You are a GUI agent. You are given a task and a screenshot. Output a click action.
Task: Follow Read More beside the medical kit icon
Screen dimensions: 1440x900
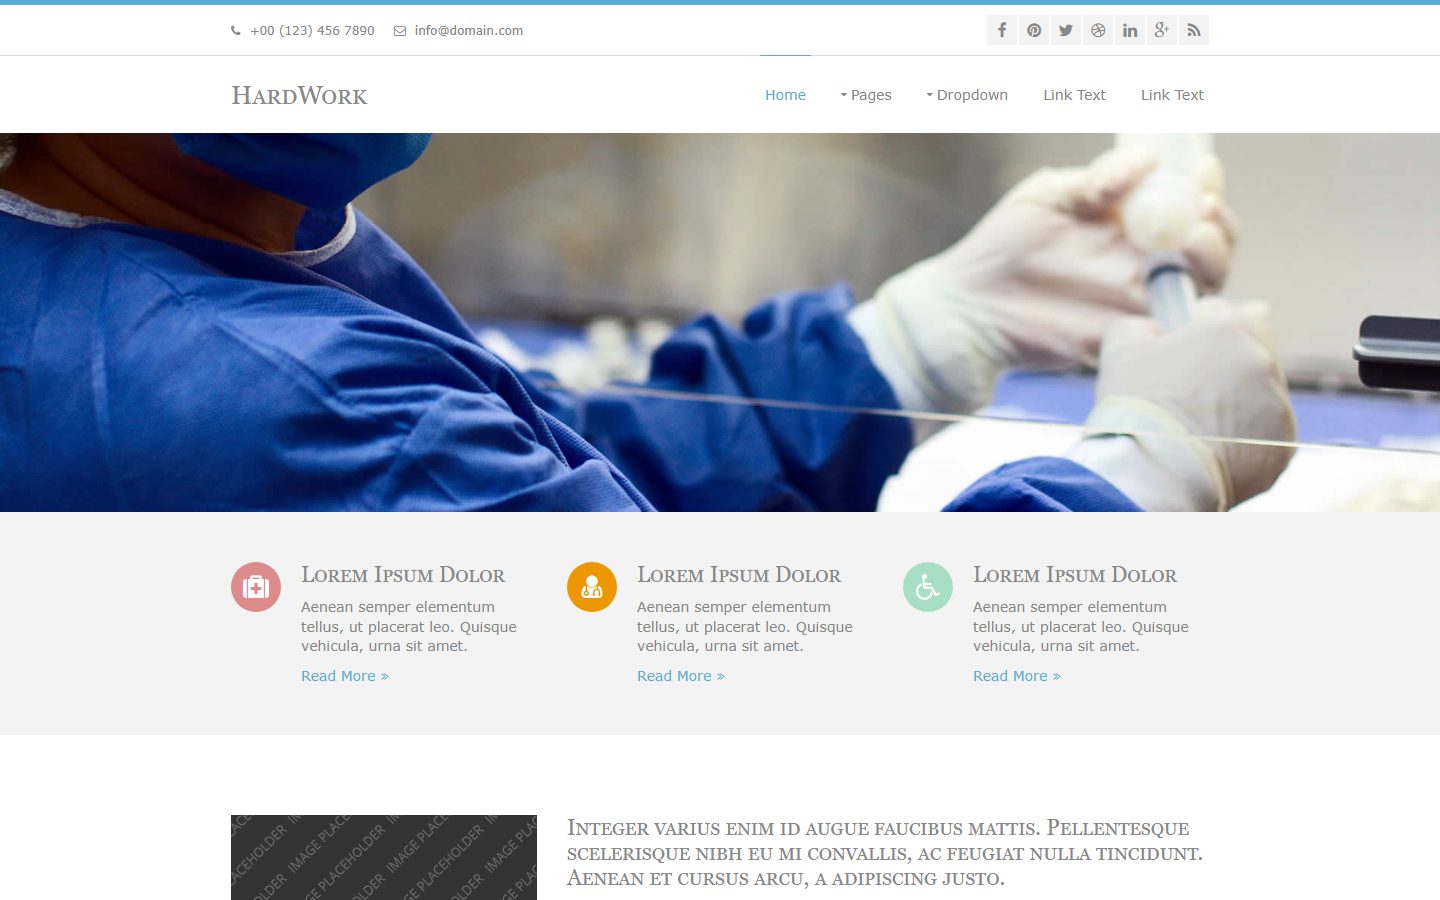(345, 676)
